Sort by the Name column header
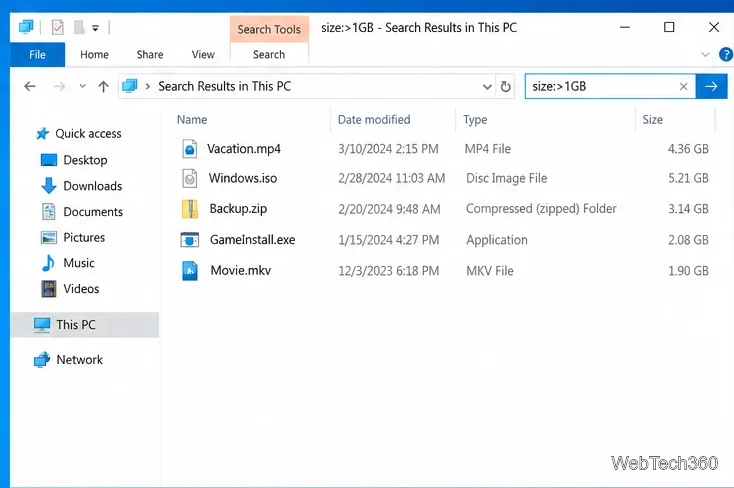 coord(192,119)
